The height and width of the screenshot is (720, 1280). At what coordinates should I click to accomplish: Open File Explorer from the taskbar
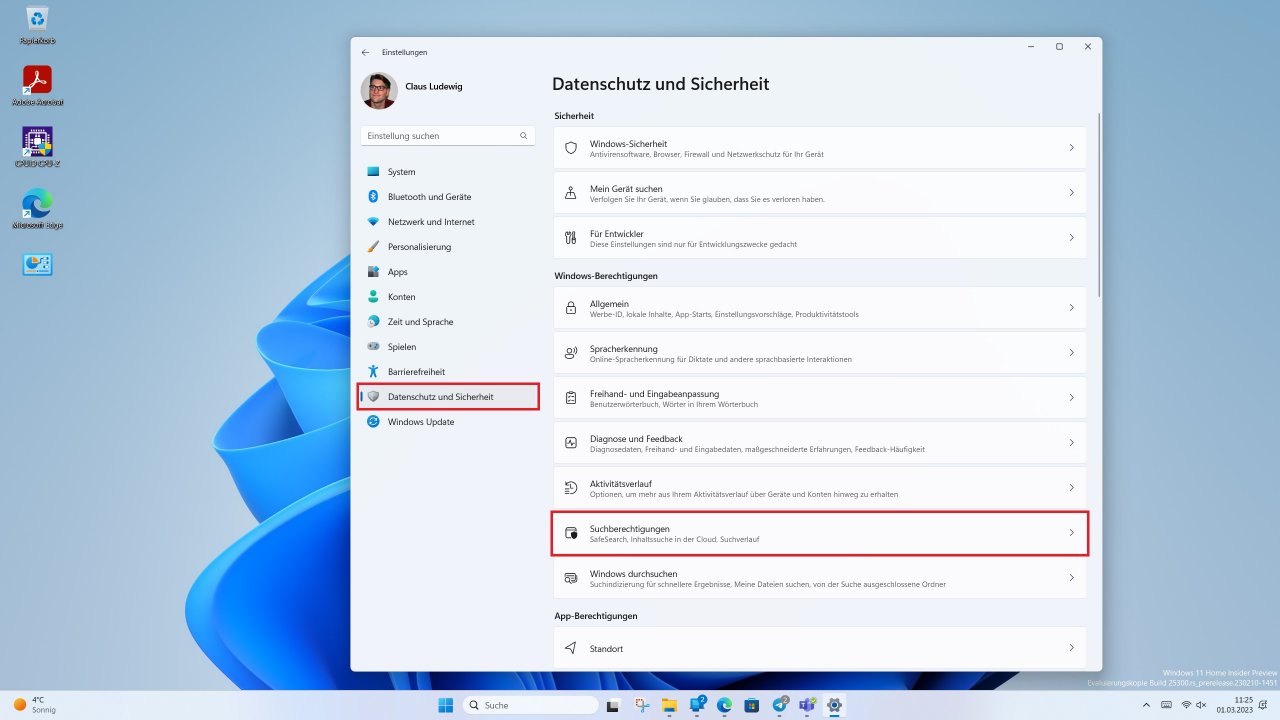669,705
